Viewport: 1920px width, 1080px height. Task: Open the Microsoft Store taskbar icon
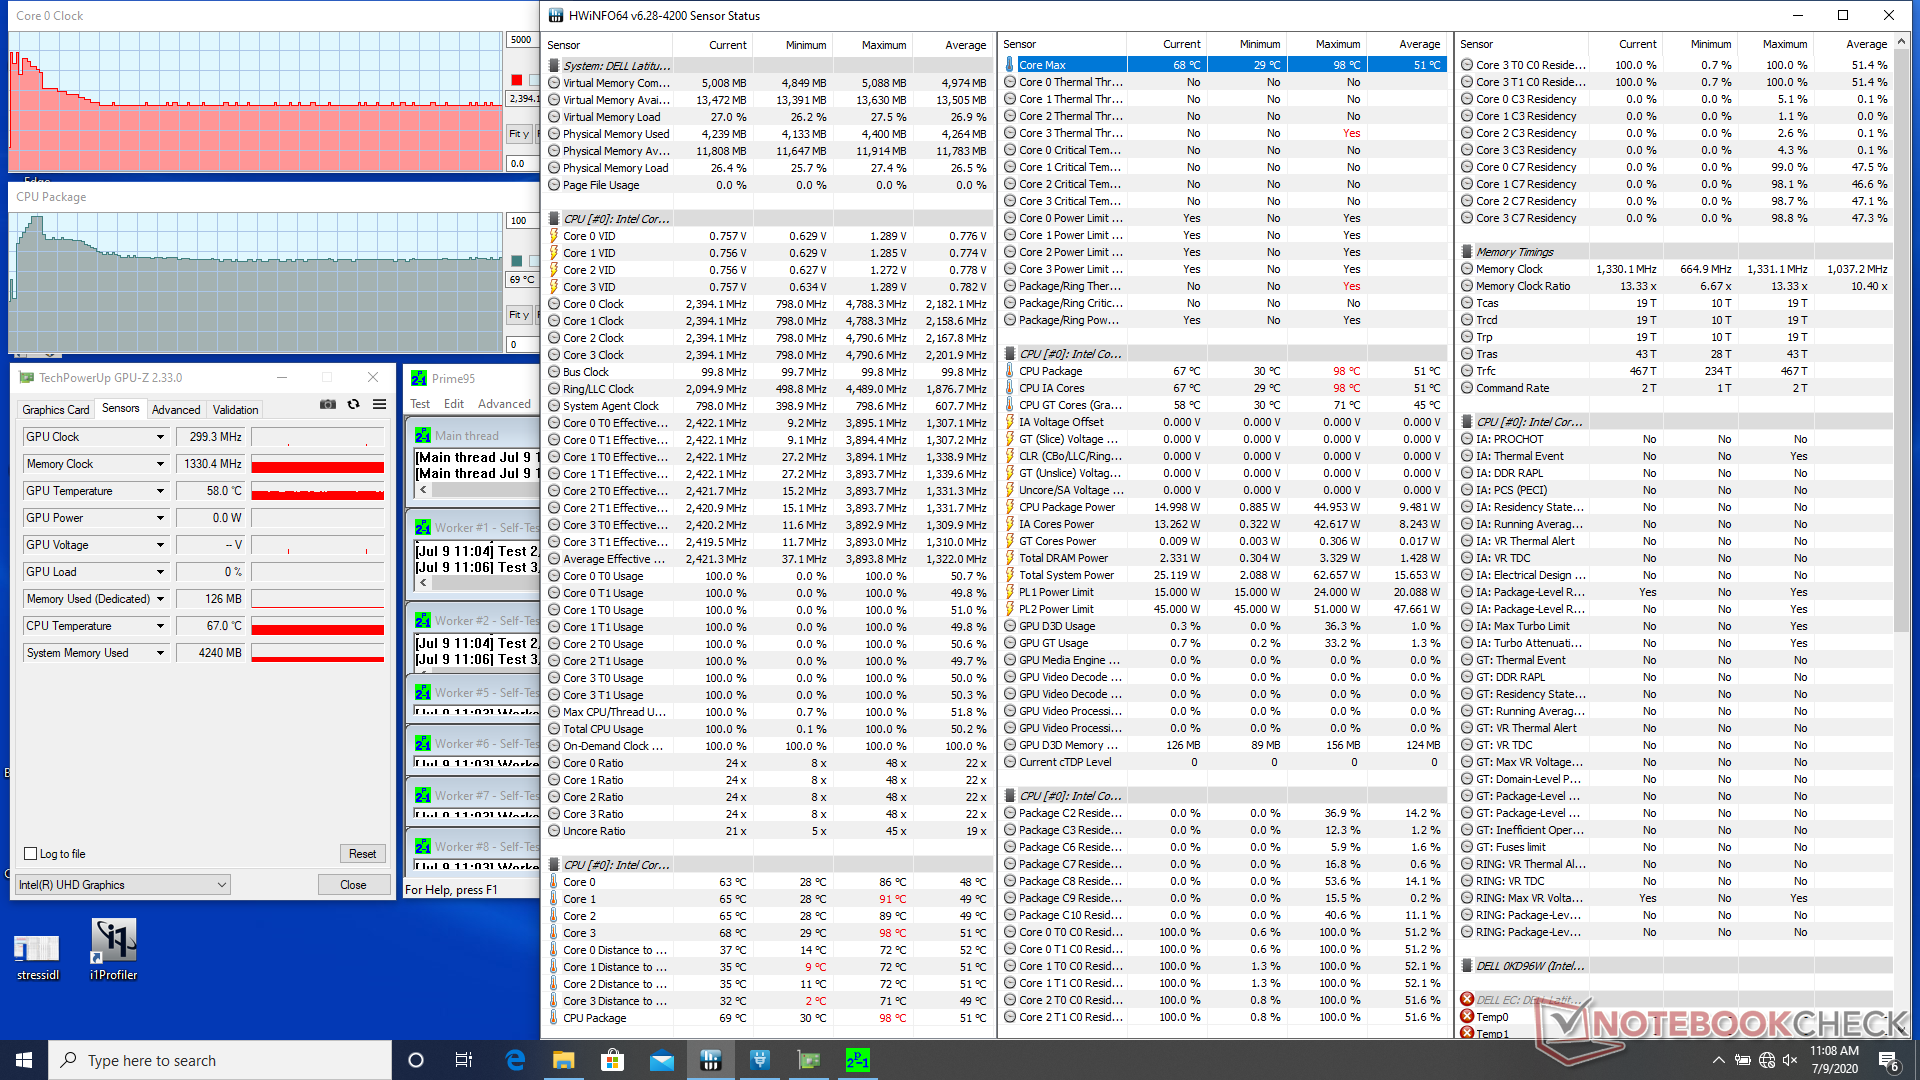click(612, 1060)
